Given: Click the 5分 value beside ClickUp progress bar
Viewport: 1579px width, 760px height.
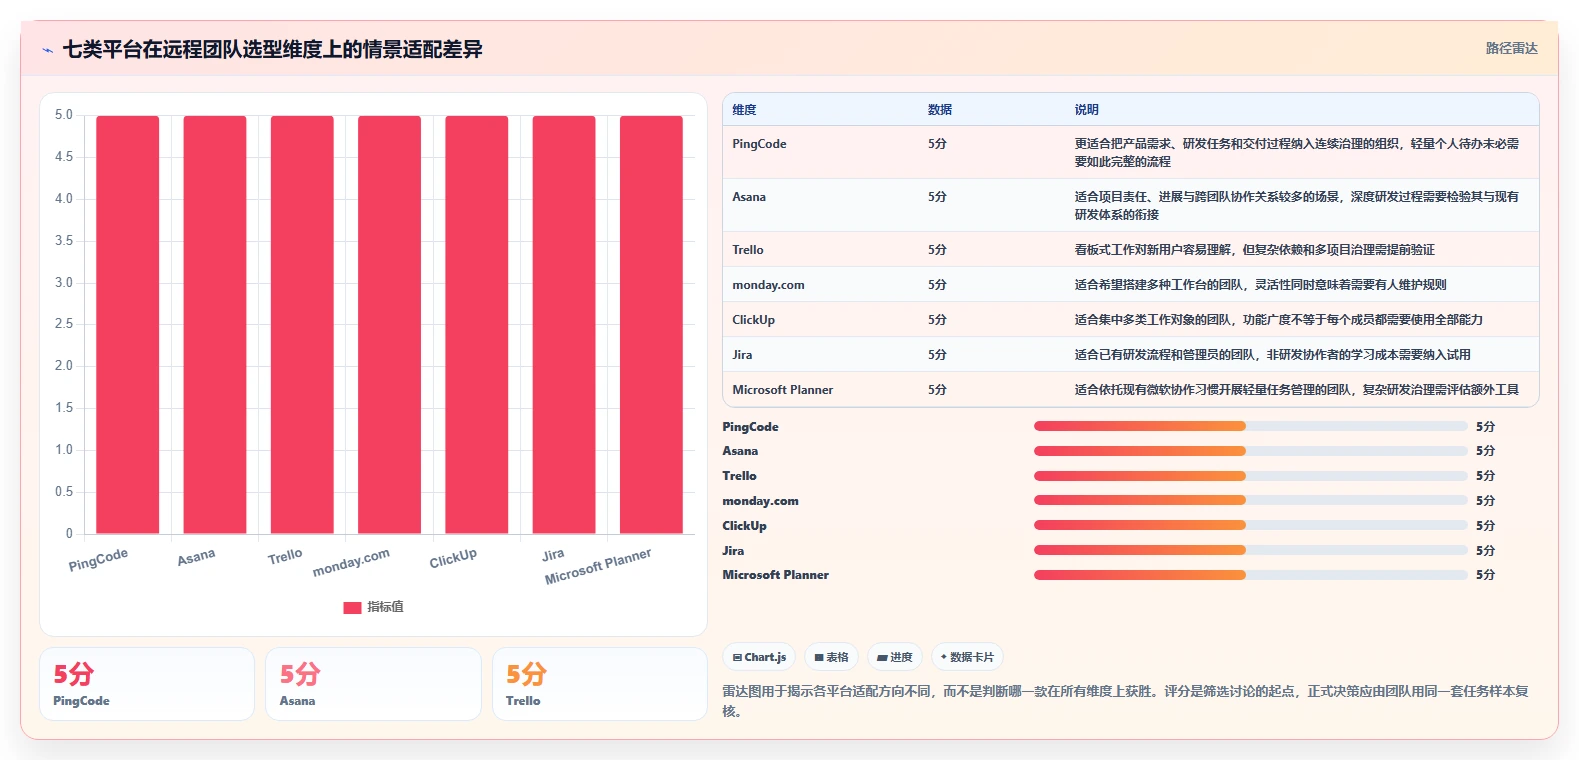Looking at the screenshot, I should [x=1485, y=526].
